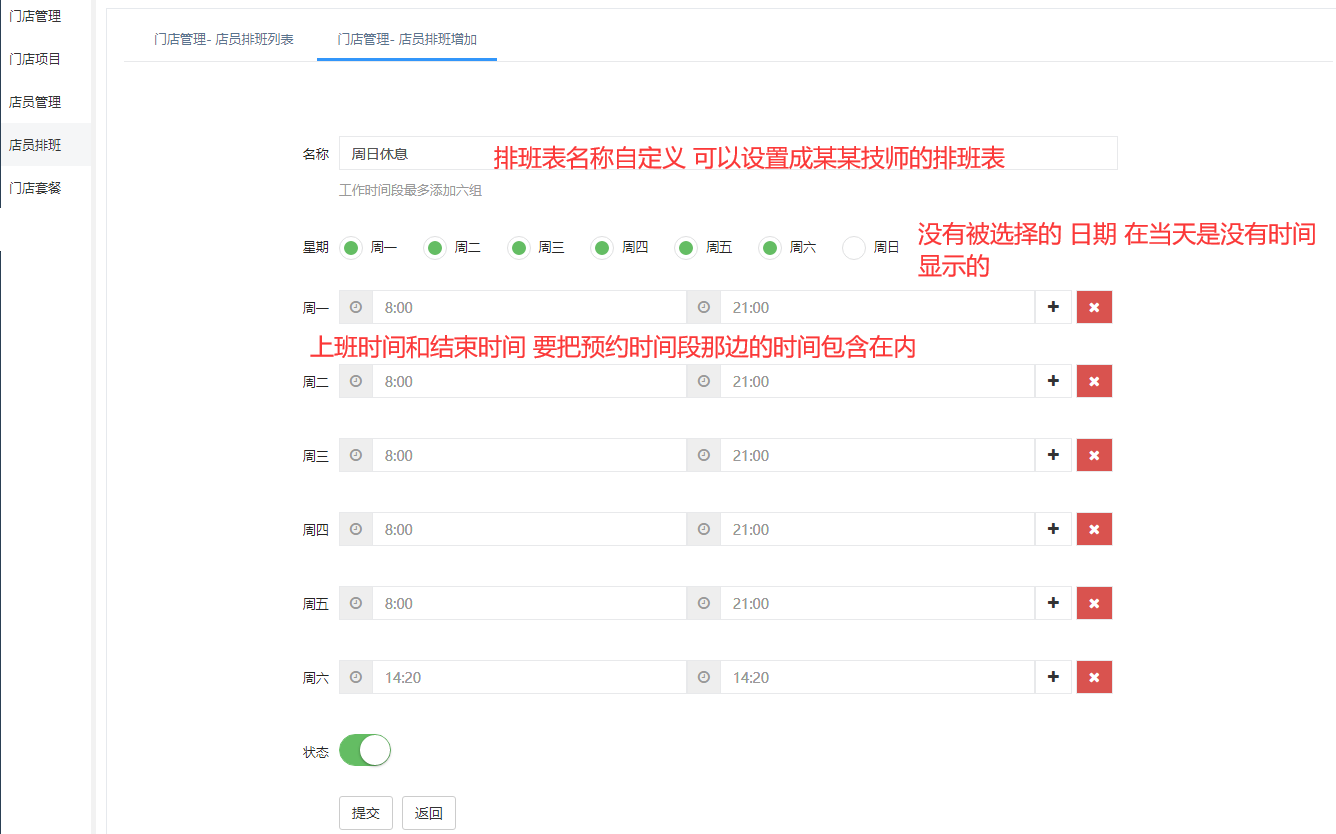Switch to the 店员排班列表 tab

coord(224,39)
